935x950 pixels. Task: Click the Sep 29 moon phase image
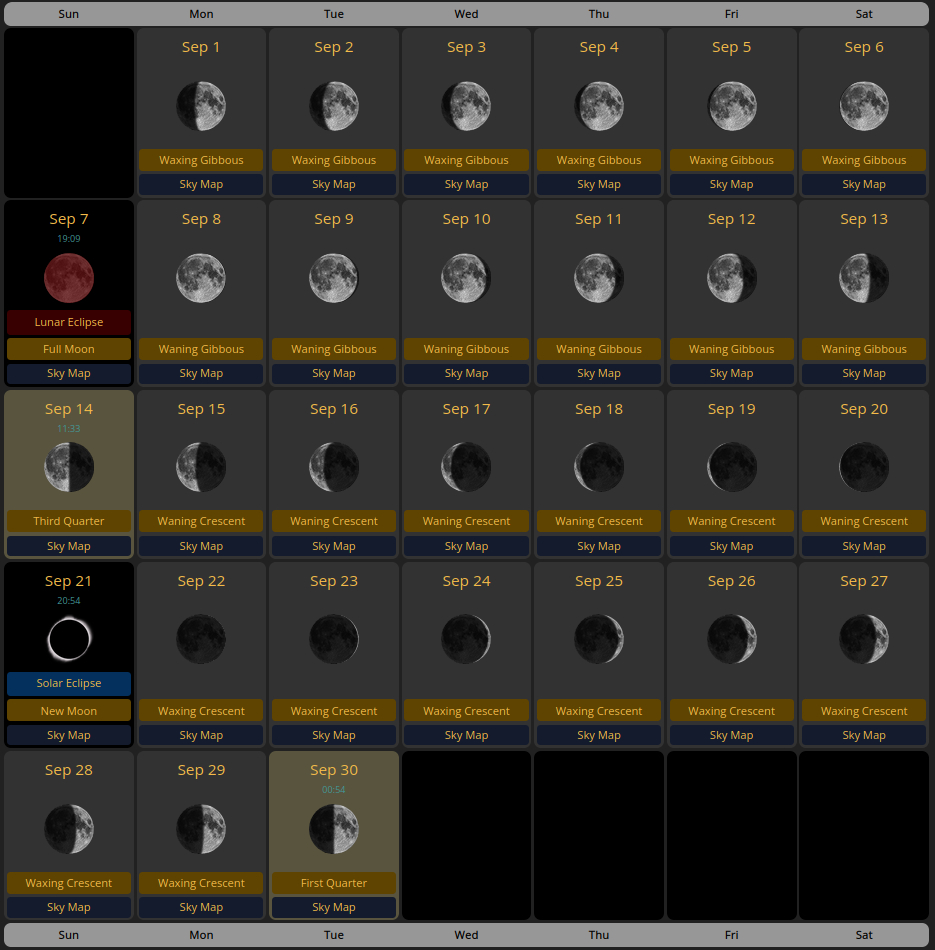pos(201,829)
